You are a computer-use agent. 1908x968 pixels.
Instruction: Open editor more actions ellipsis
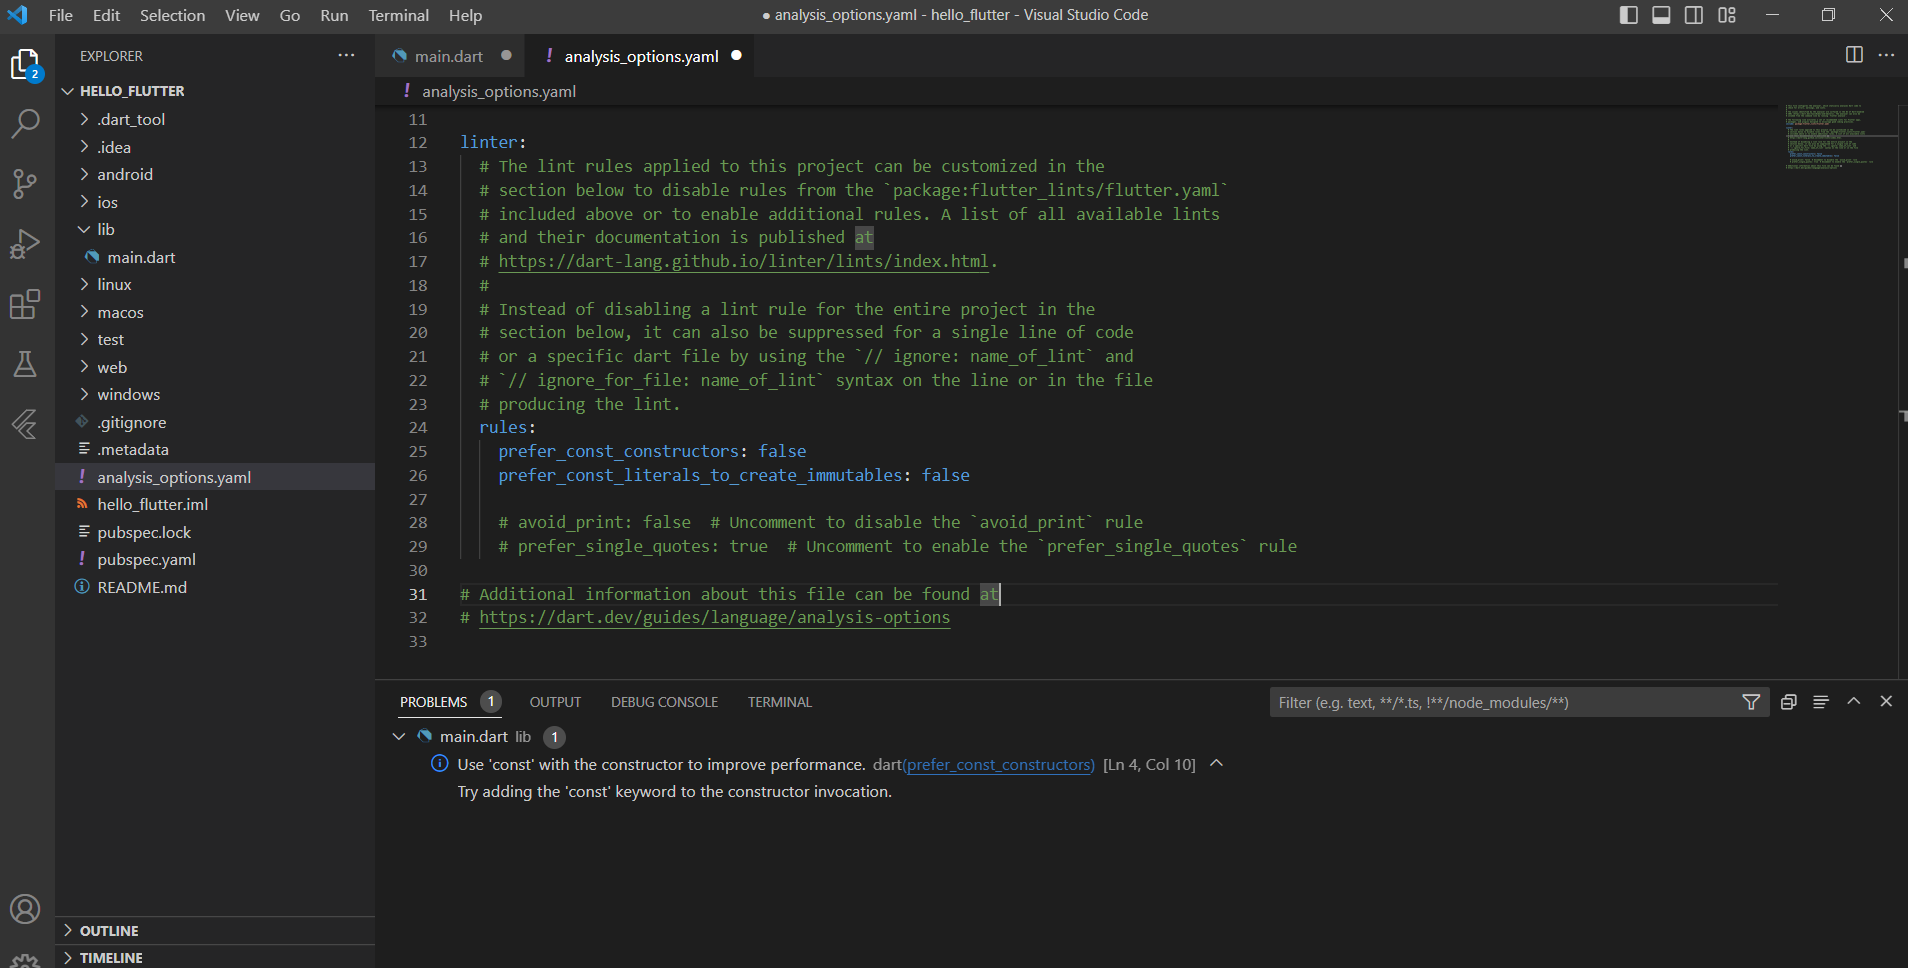[1886, 55]
